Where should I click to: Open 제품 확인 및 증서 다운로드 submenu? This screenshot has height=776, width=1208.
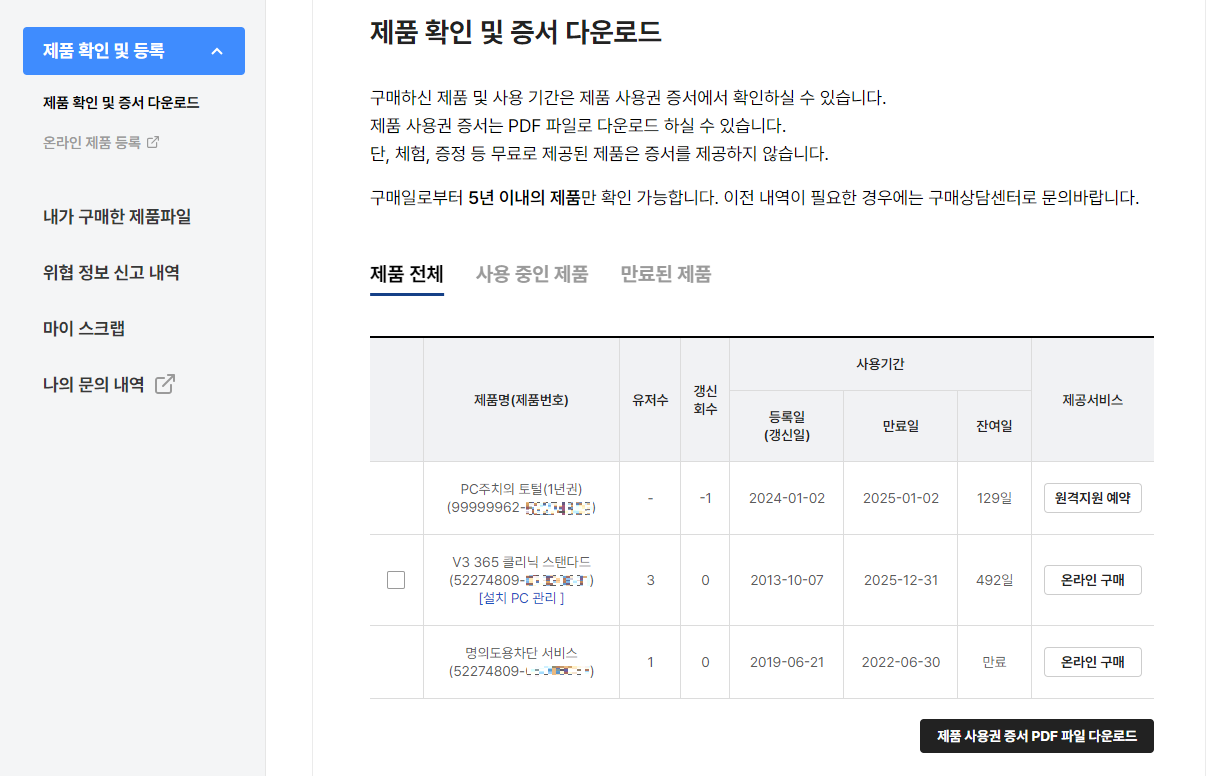click(x=121, y=103)
